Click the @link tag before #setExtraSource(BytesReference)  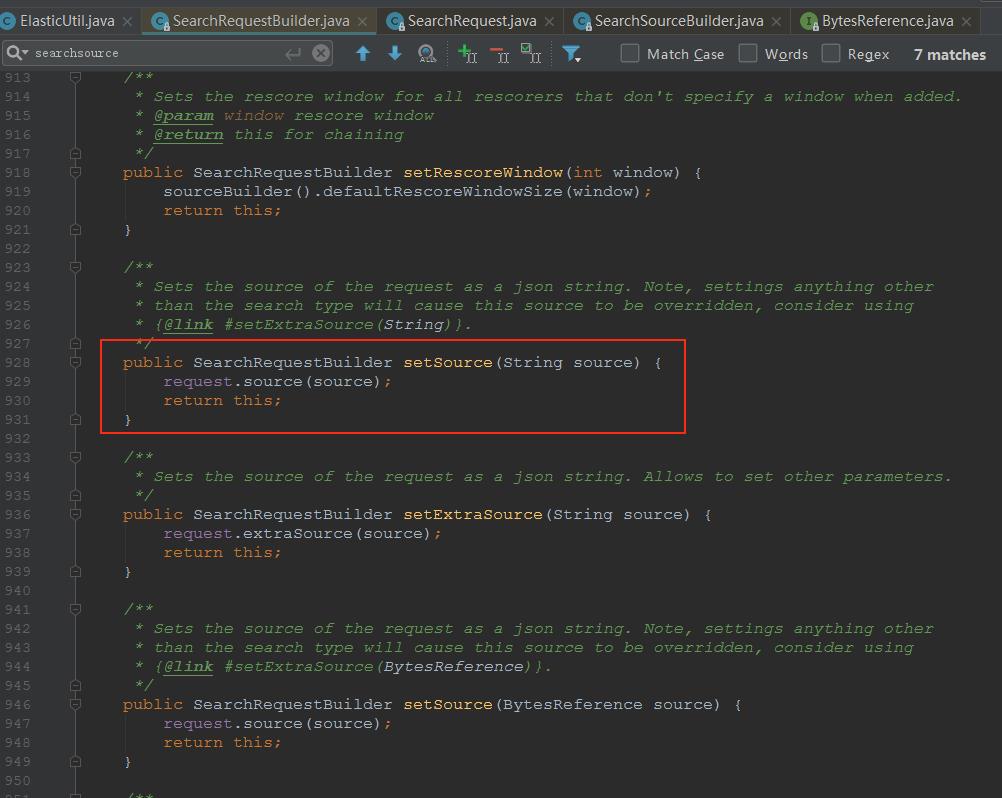tap(189, 667)
